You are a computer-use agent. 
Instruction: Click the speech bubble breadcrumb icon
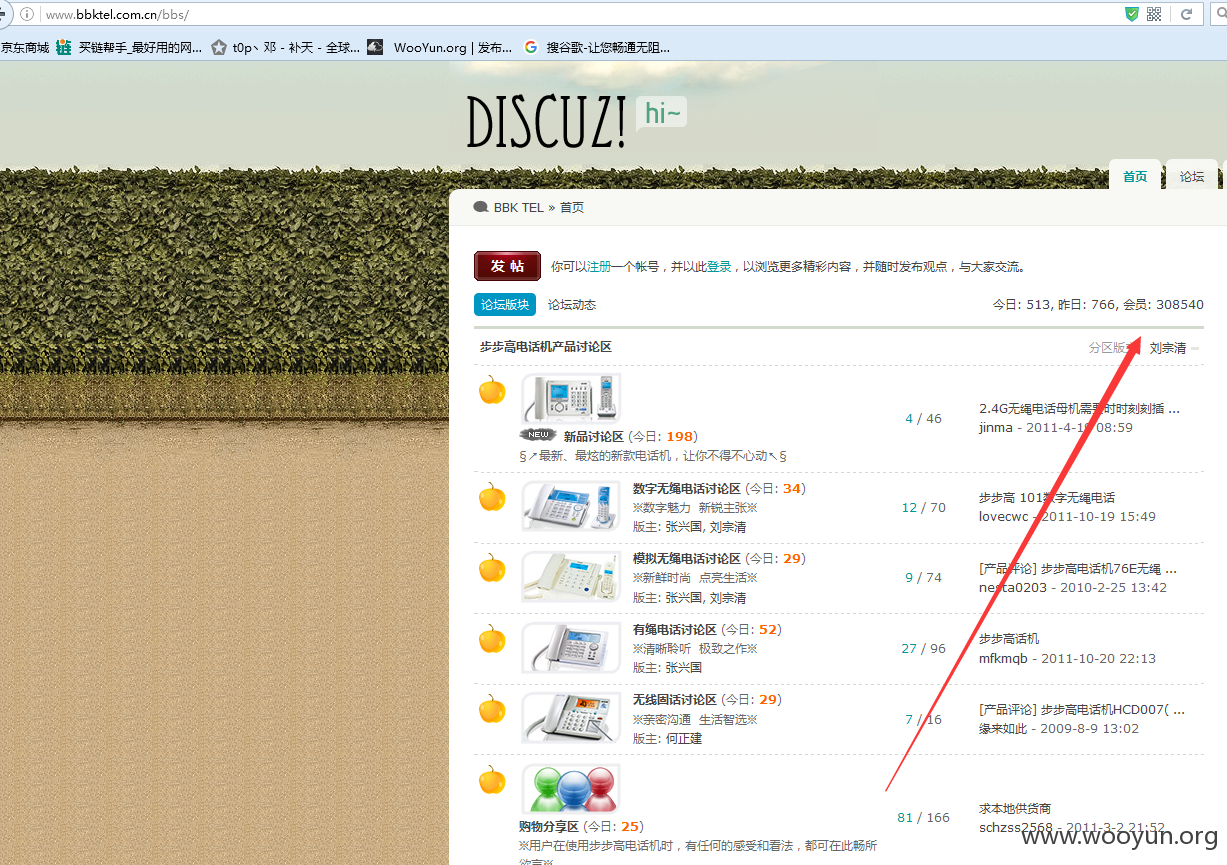coord(481,208)
